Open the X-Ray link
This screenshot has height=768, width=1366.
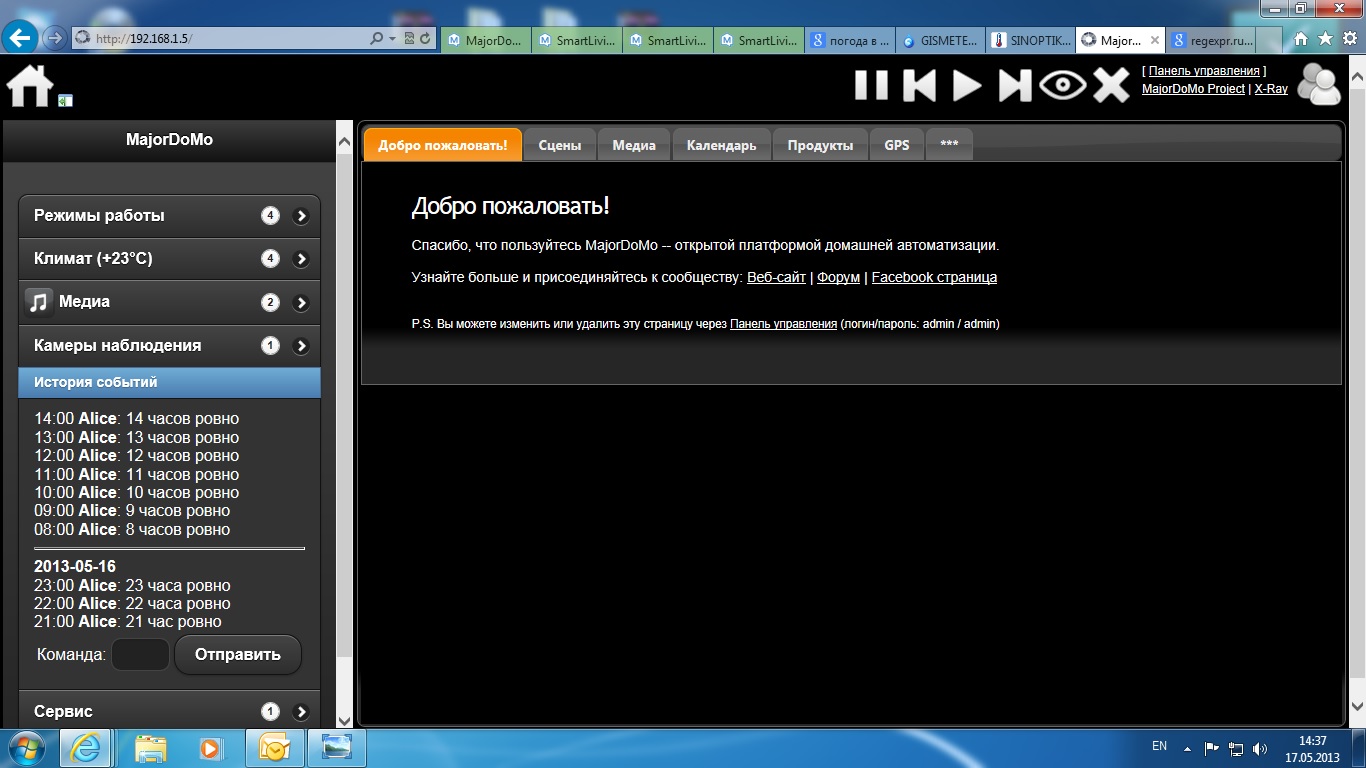click(1271, 89)
